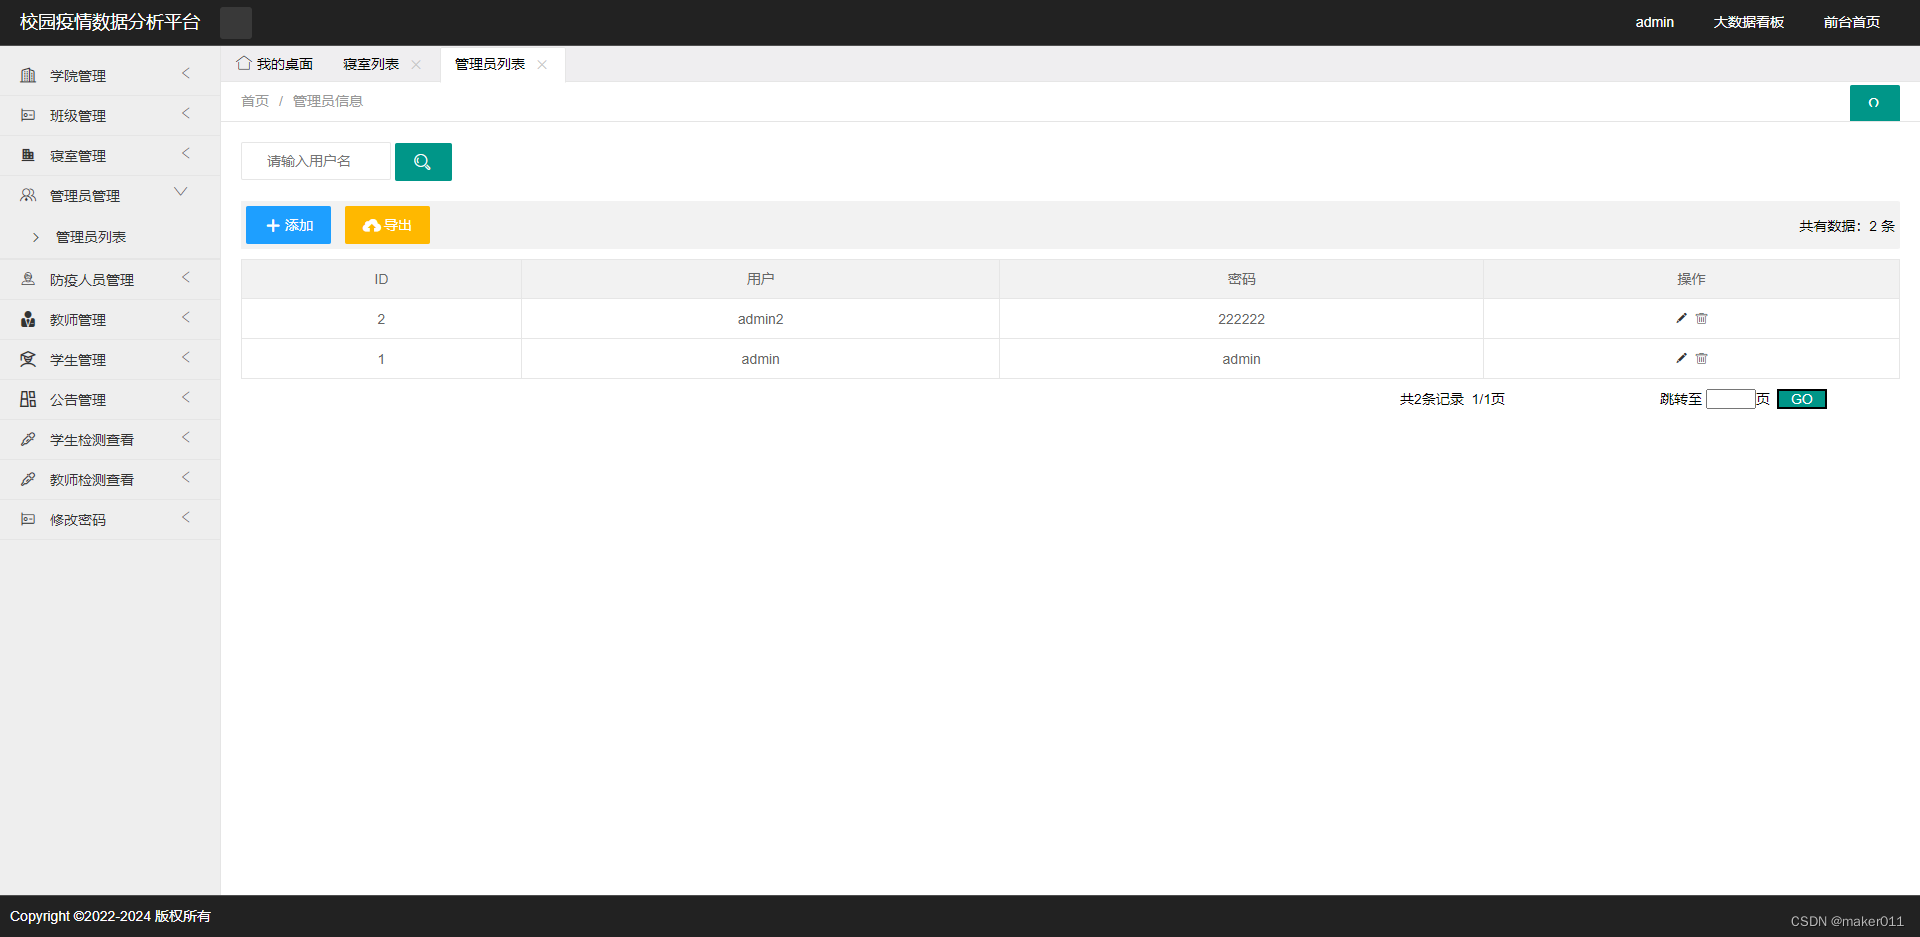Click the 防疫人员管理 person icon
The image size is (1920, 937).
tap(28, 280)
